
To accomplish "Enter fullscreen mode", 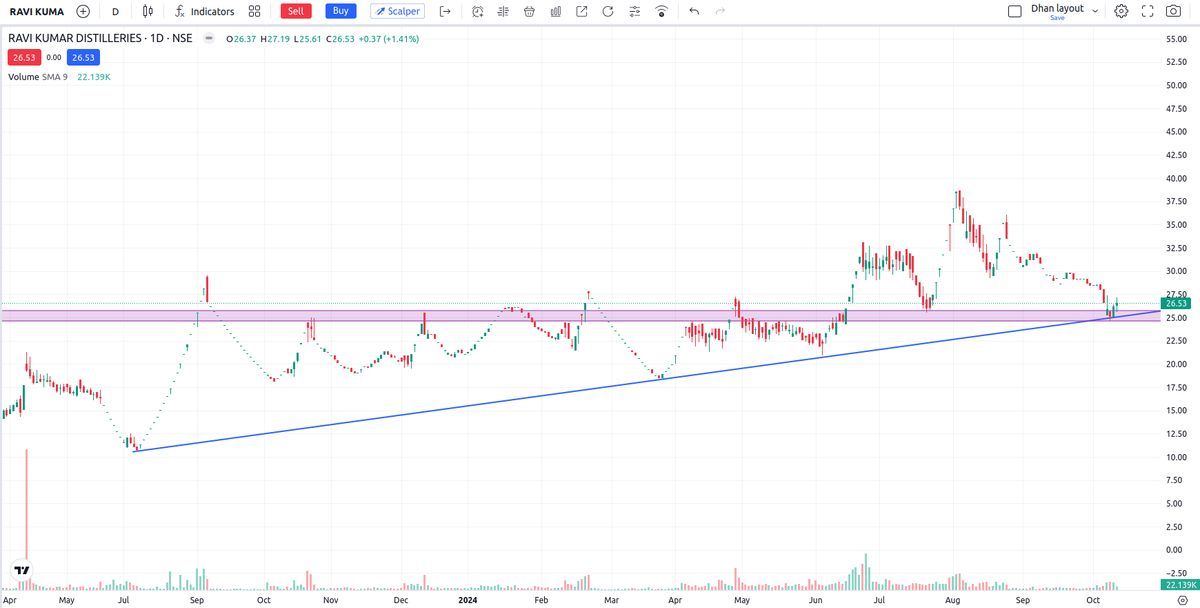I will (x=1148, y=11).
